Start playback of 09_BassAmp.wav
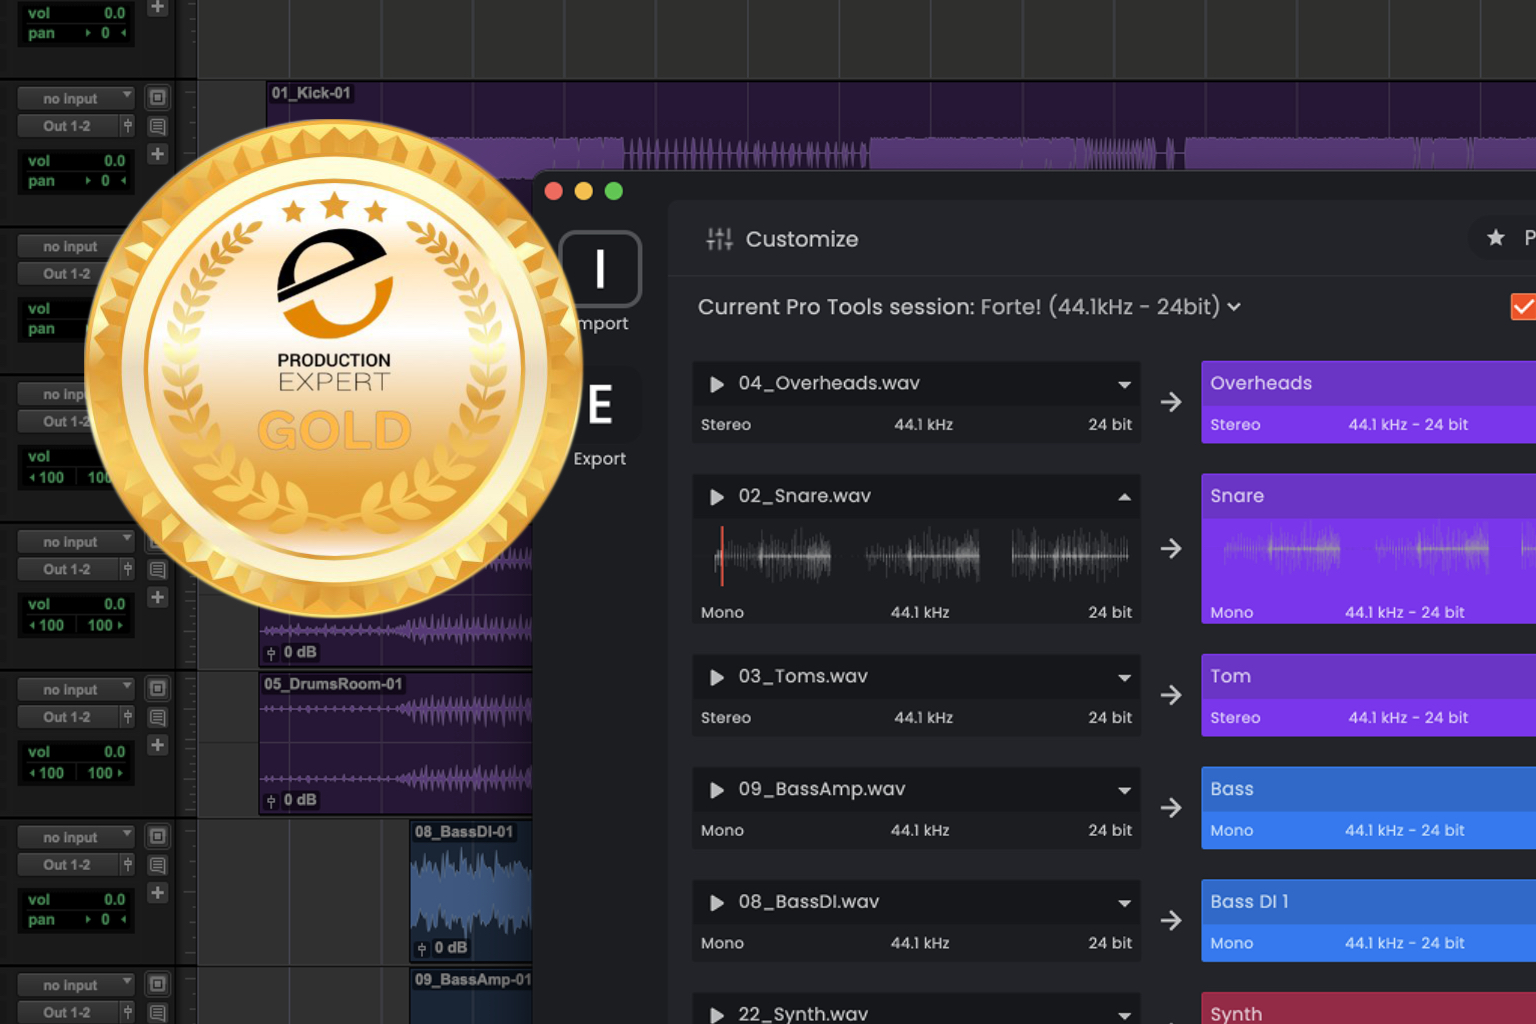 coord(716,790)
